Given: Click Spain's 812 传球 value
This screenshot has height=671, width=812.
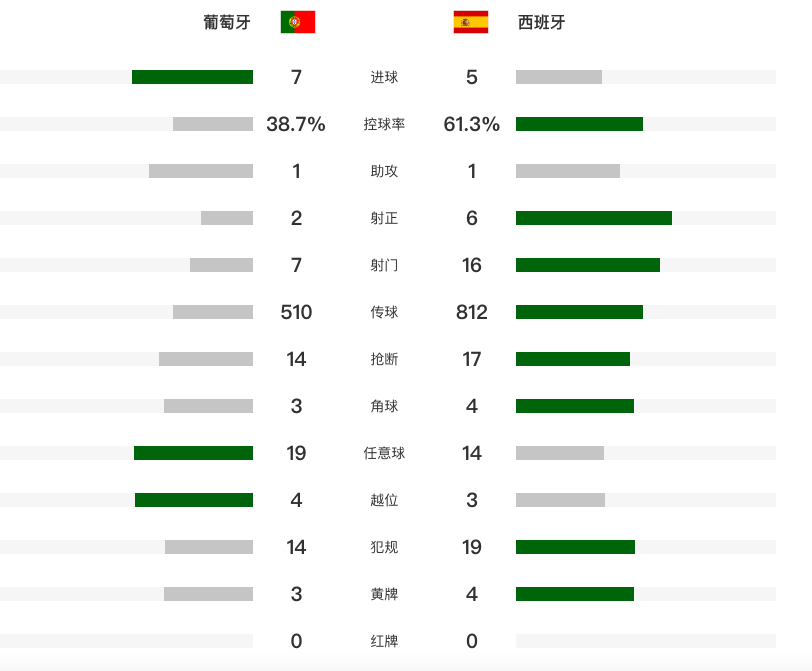Looking at the screenshot, I should 472,312.
